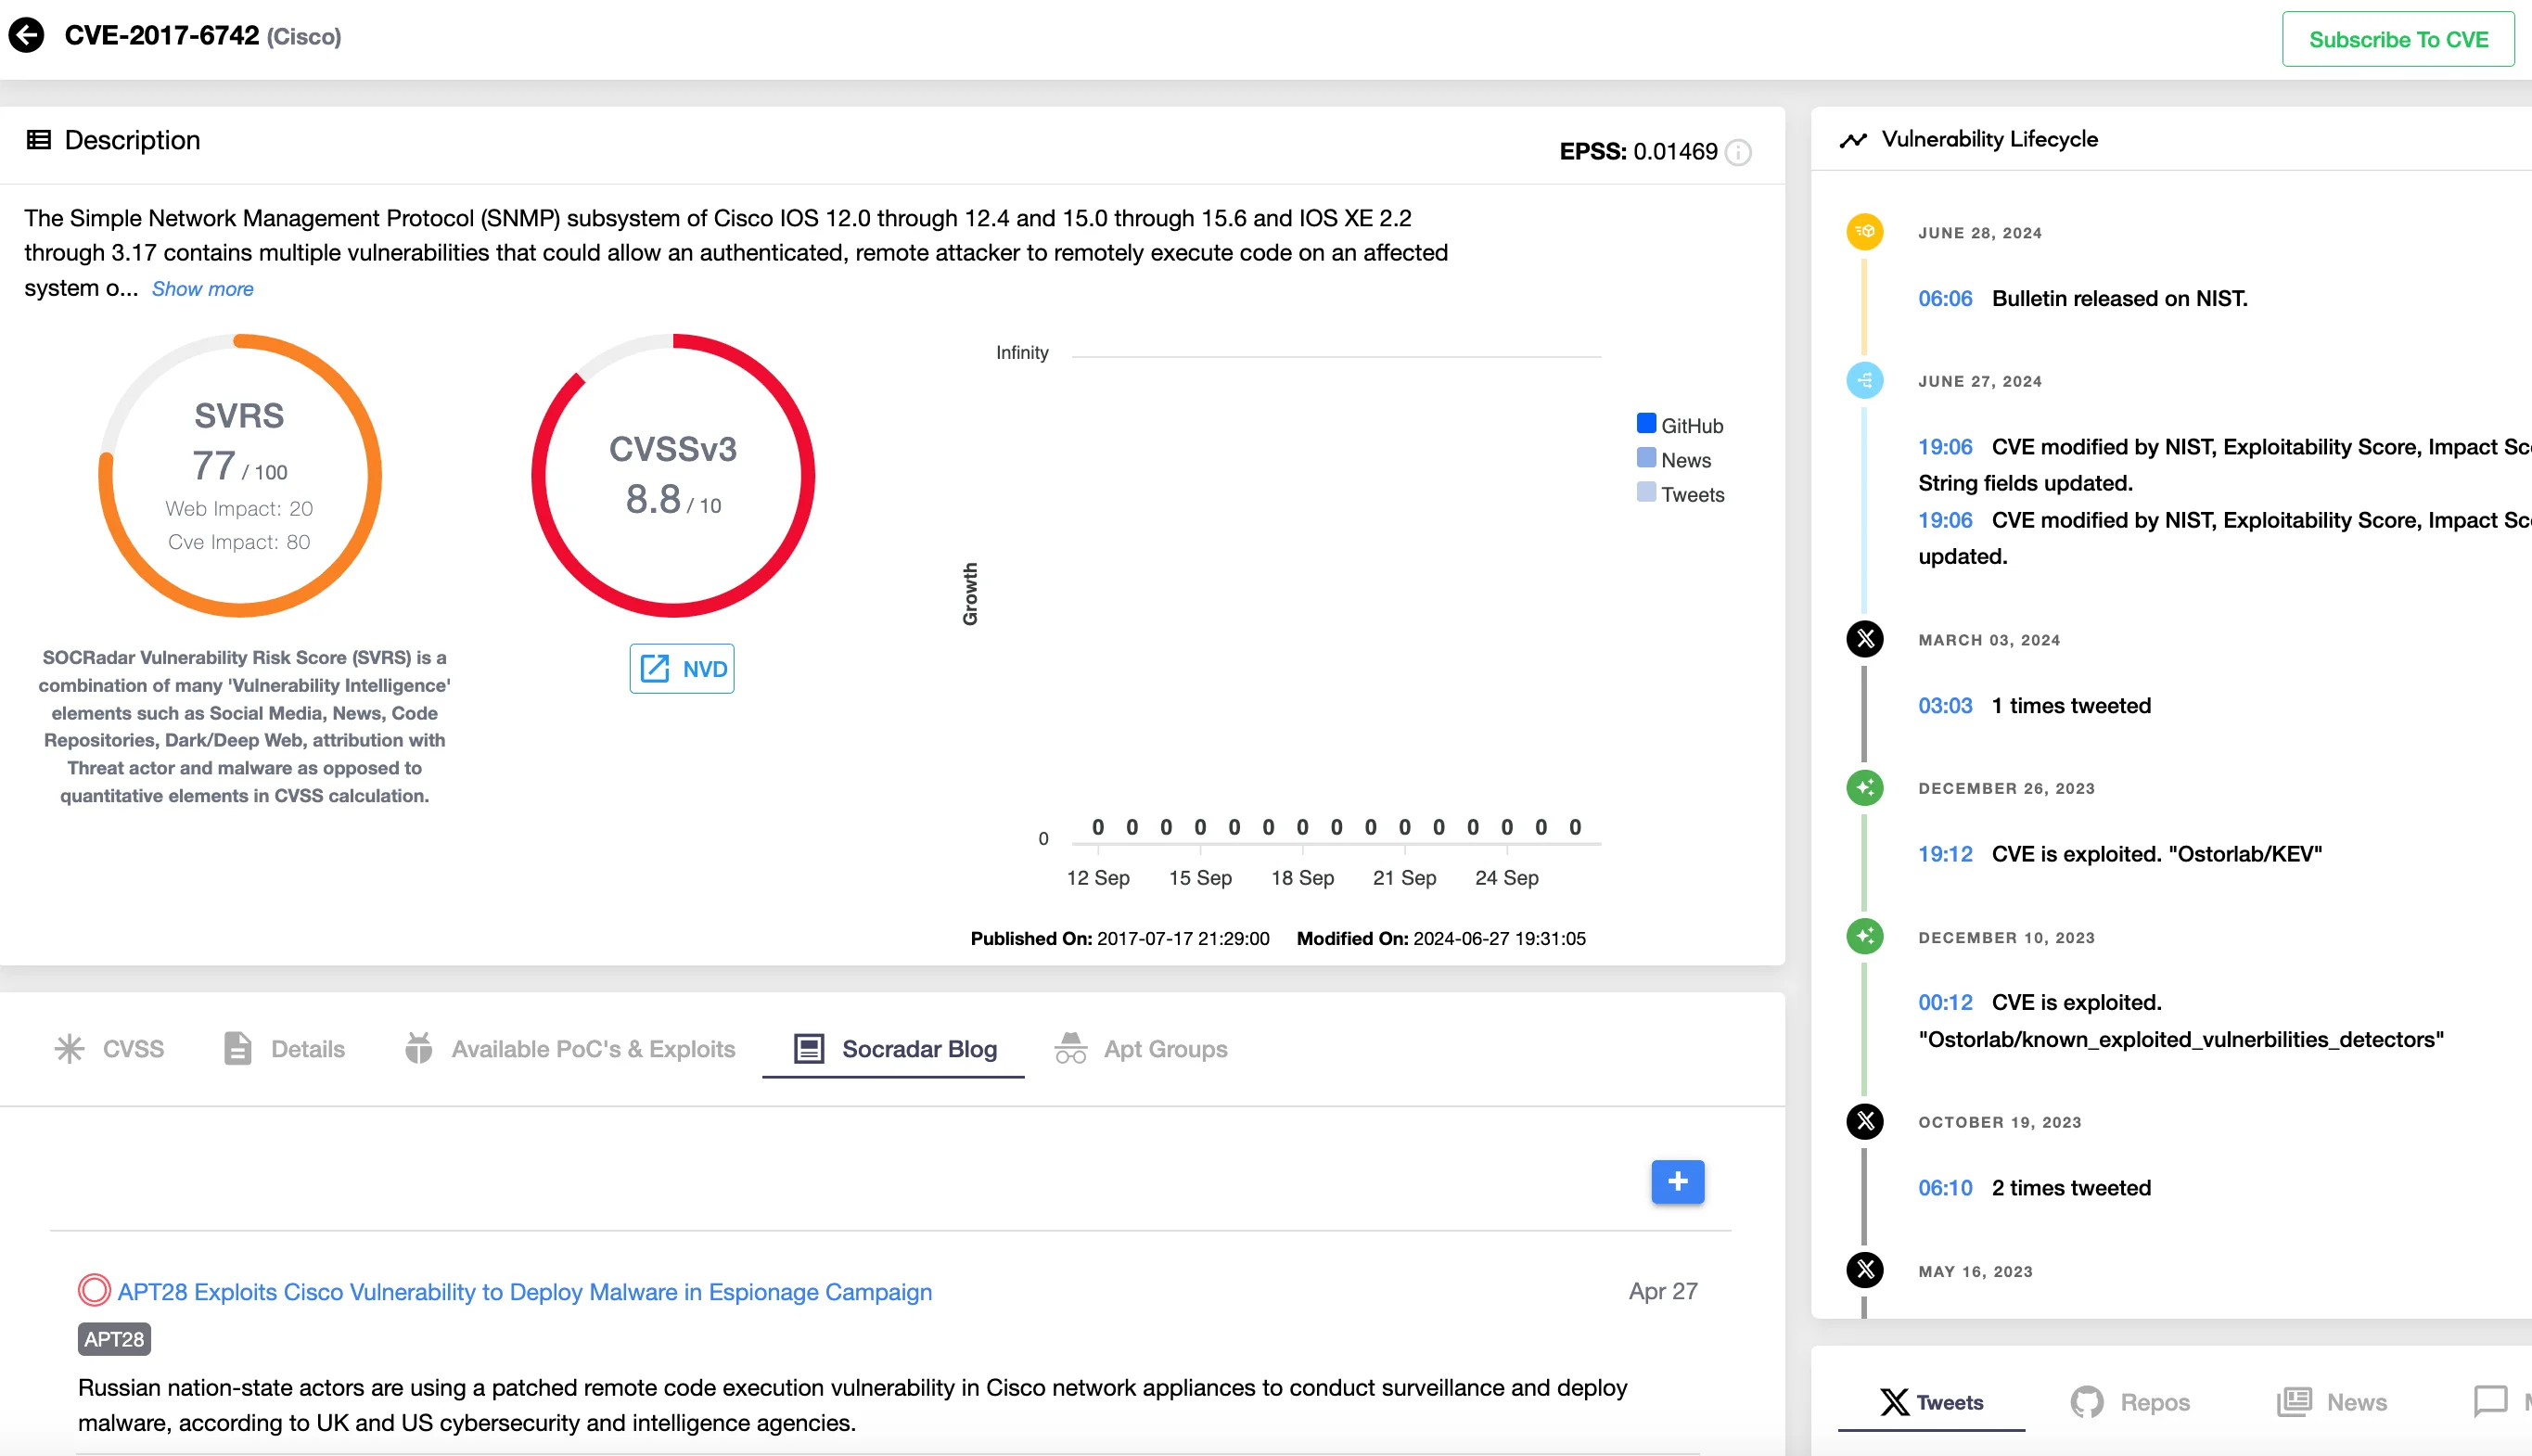Switch to the Details tab
The height and width of the screenshot is (1456, 2532).
[x=284, y=1049]
